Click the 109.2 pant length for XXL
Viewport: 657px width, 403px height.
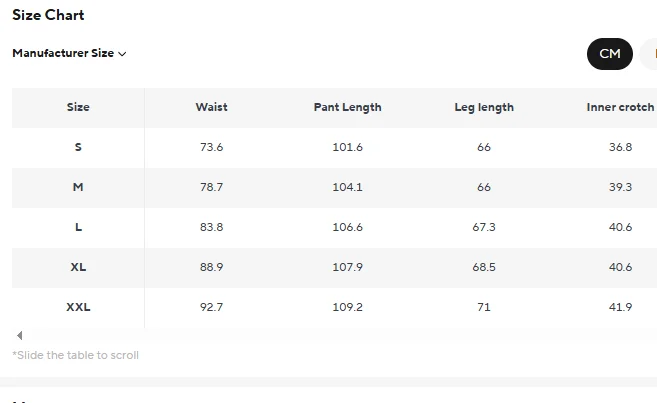(x=347, y=307)
